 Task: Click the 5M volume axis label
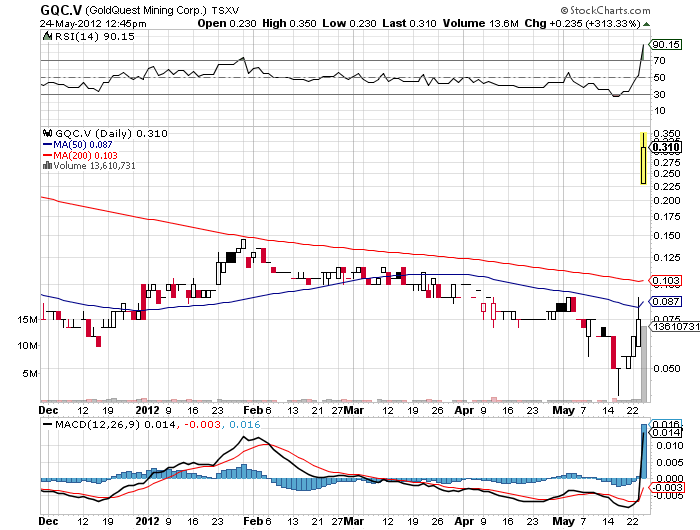[x=30, y=373]
